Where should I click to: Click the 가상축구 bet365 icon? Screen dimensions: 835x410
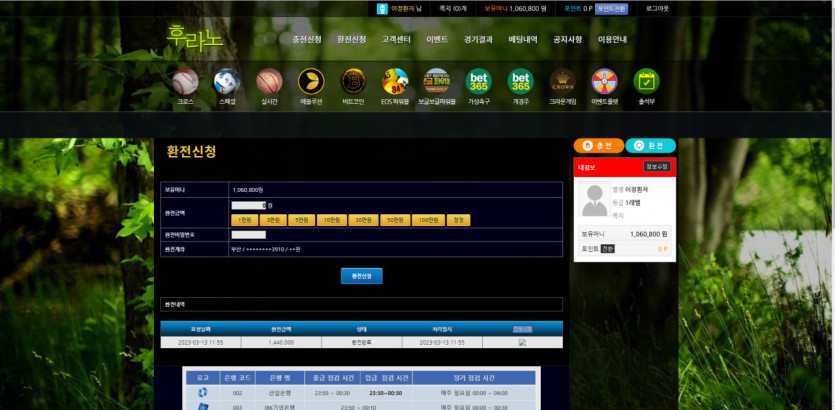click(x=478, y=81)
